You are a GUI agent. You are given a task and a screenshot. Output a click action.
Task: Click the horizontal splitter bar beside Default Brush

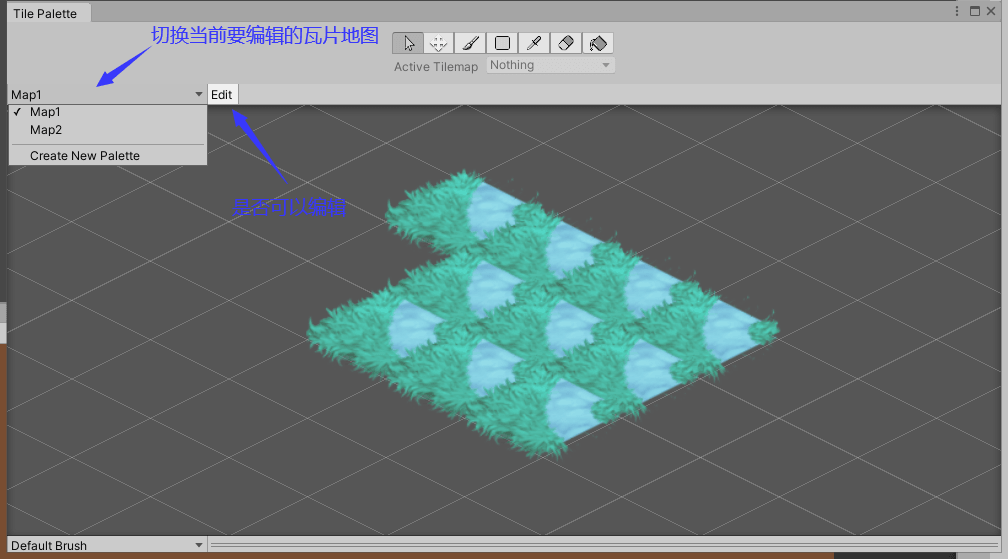pos(604,545)
